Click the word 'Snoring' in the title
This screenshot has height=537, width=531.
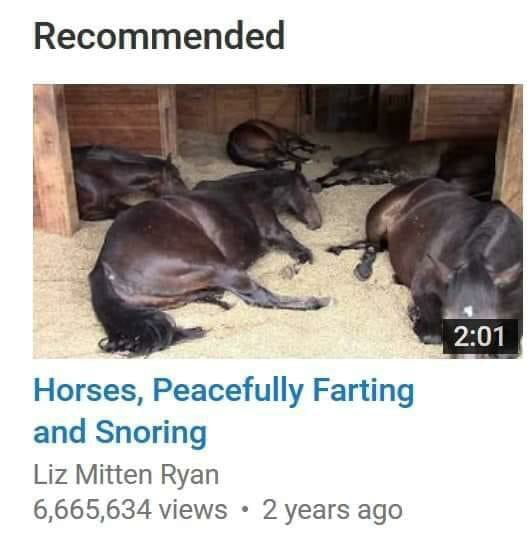pos(151,433)
